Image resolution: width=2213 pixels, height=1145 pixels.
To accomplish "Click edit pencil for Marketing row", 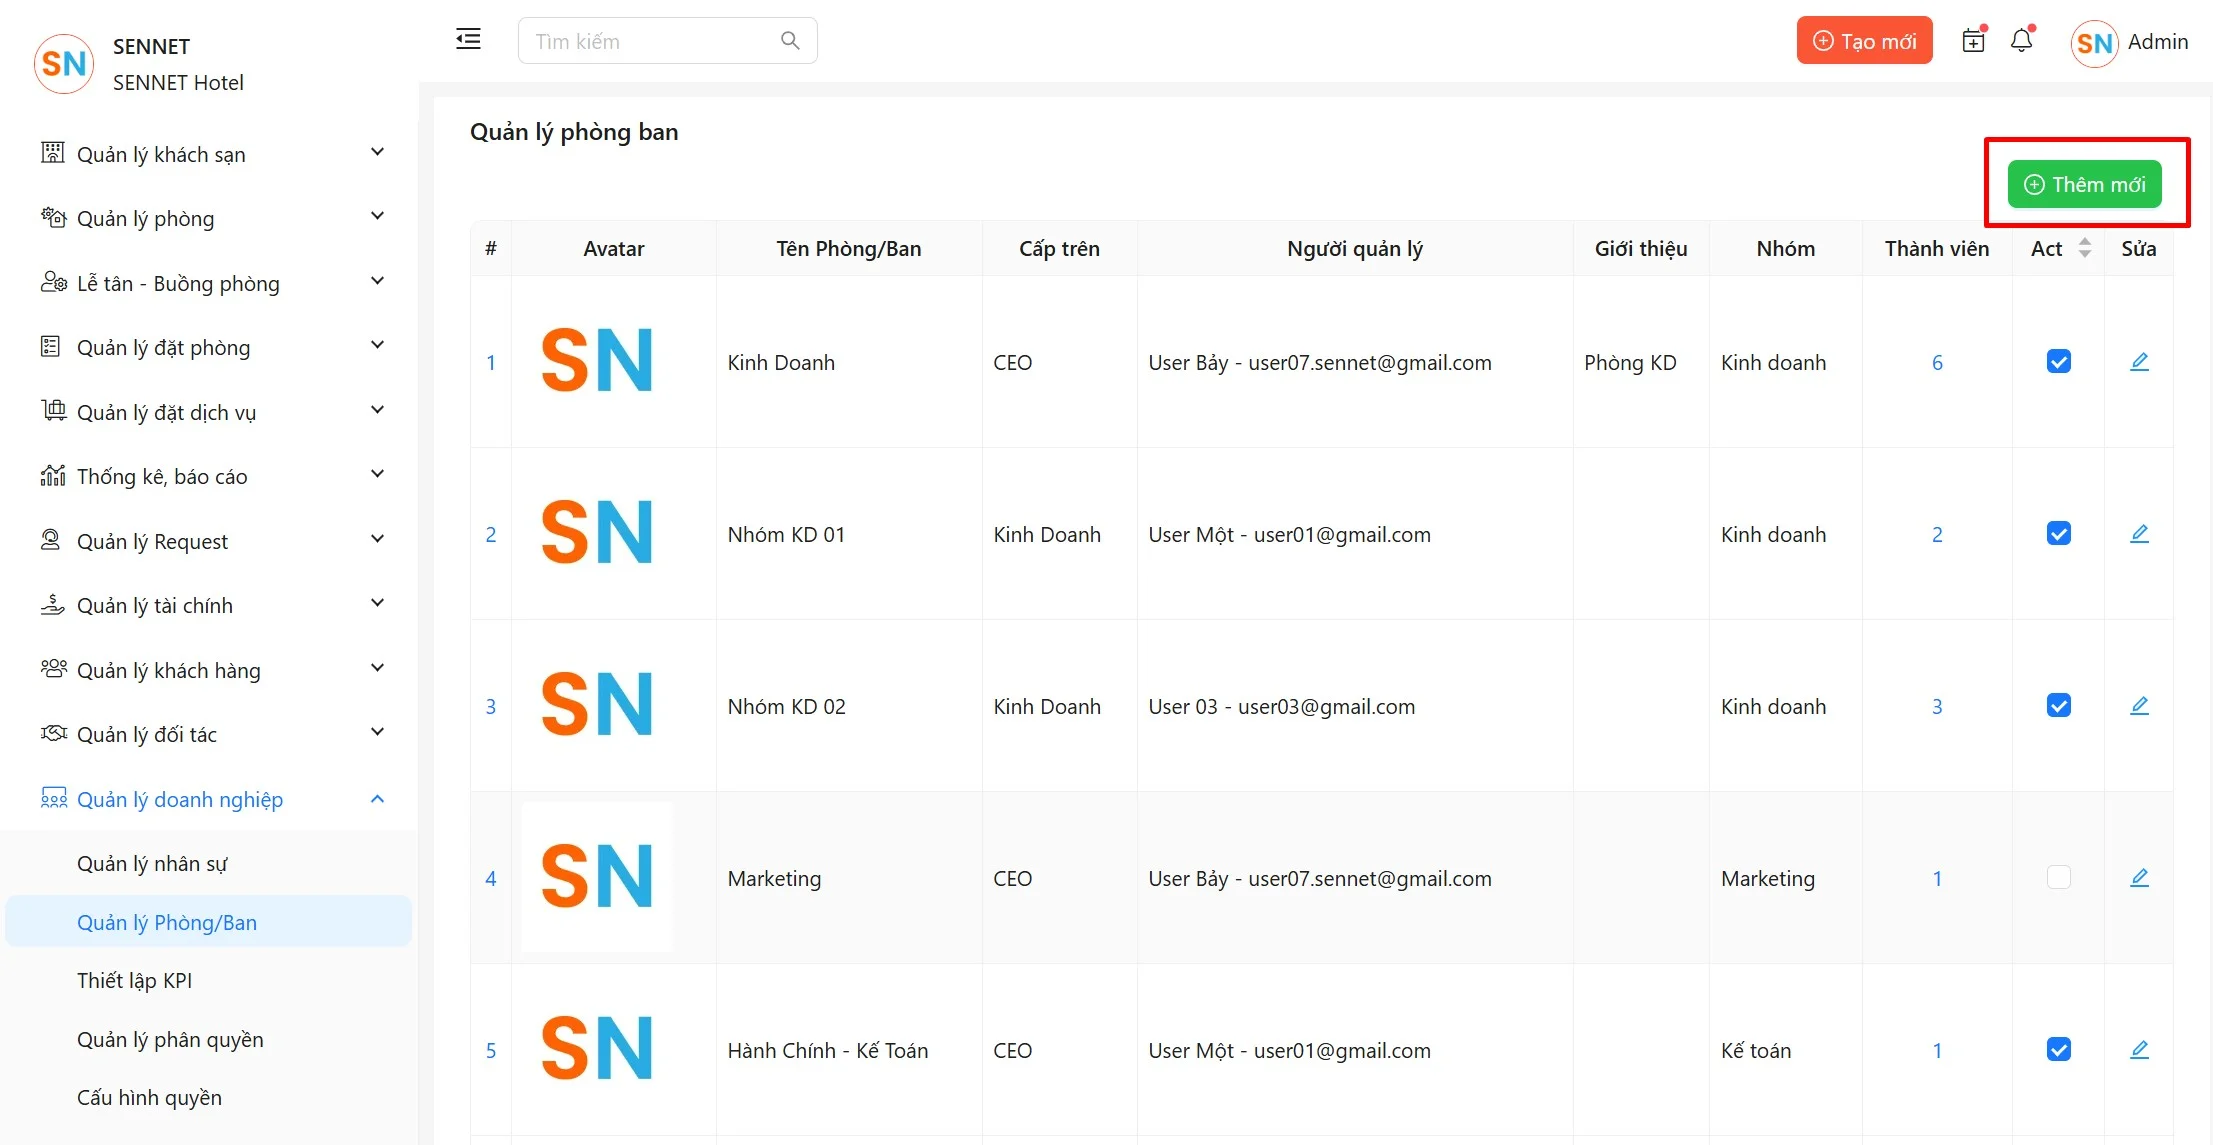I will 2138,878.
